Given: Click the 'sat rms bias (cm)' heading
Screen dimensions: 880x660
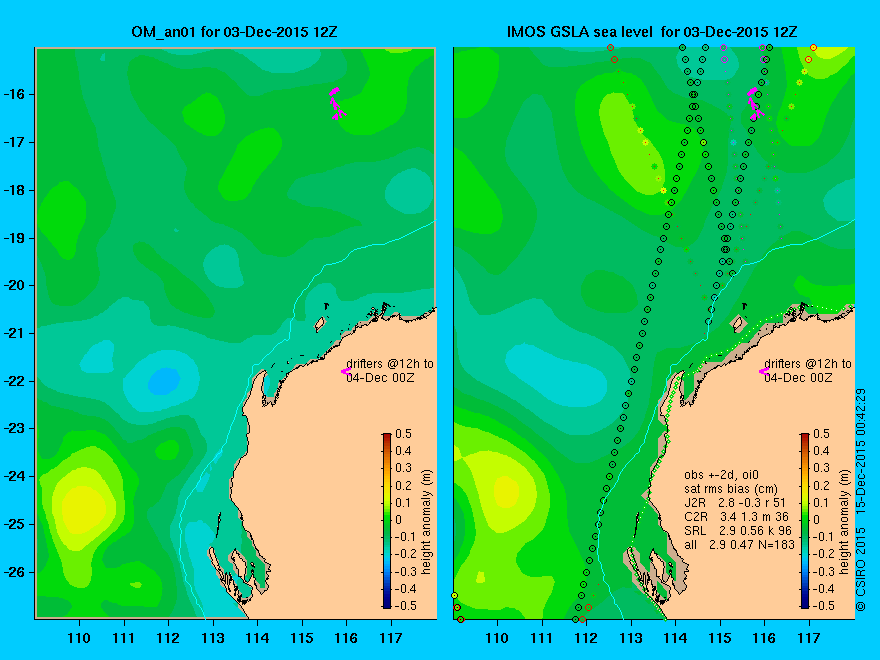Looking at the screenshot, I should [x=731, y=489].
